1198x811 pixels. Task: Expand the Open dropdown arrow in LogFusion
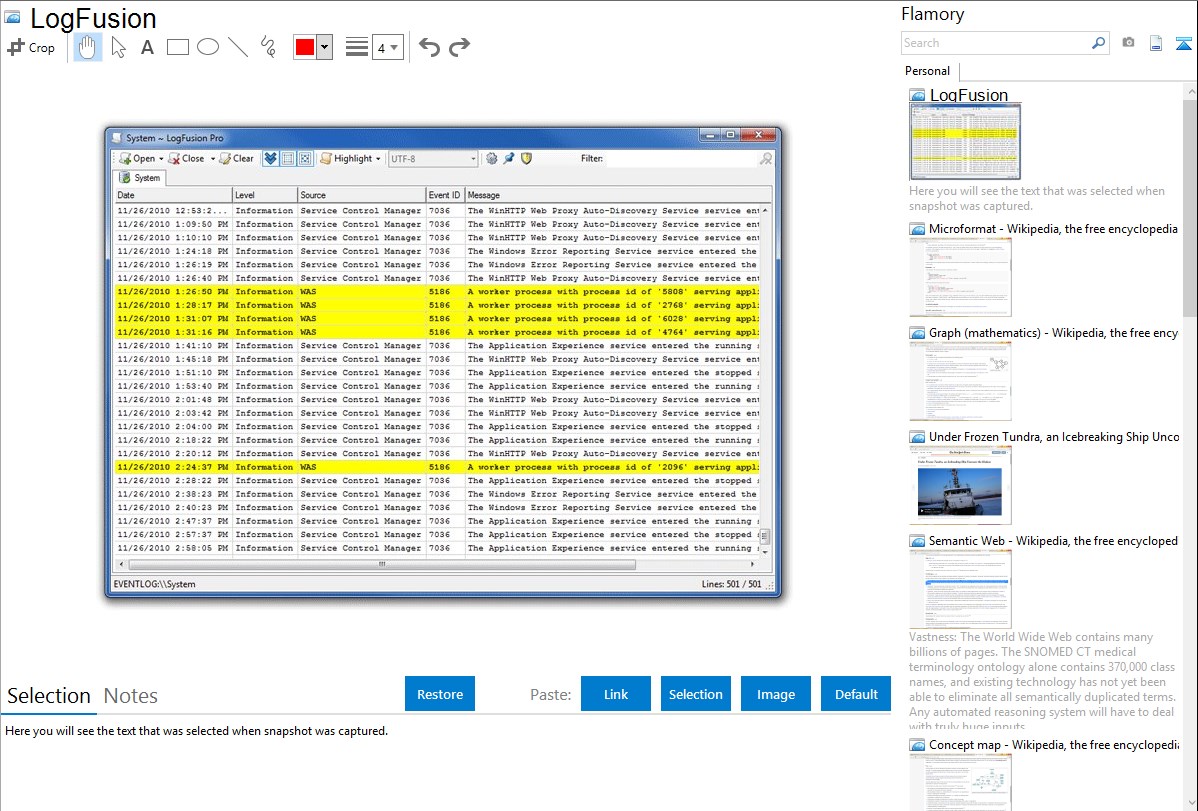point(161,159)
